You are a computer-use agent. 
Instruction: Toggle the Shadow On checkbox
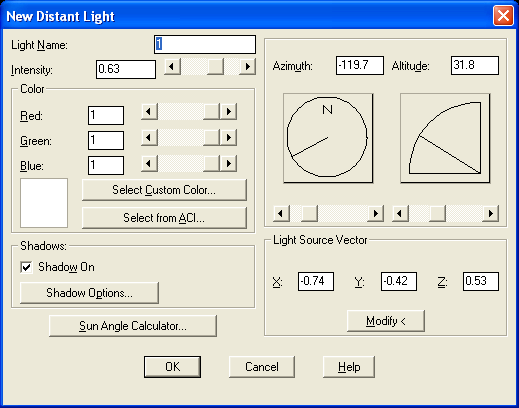point(26,267)
